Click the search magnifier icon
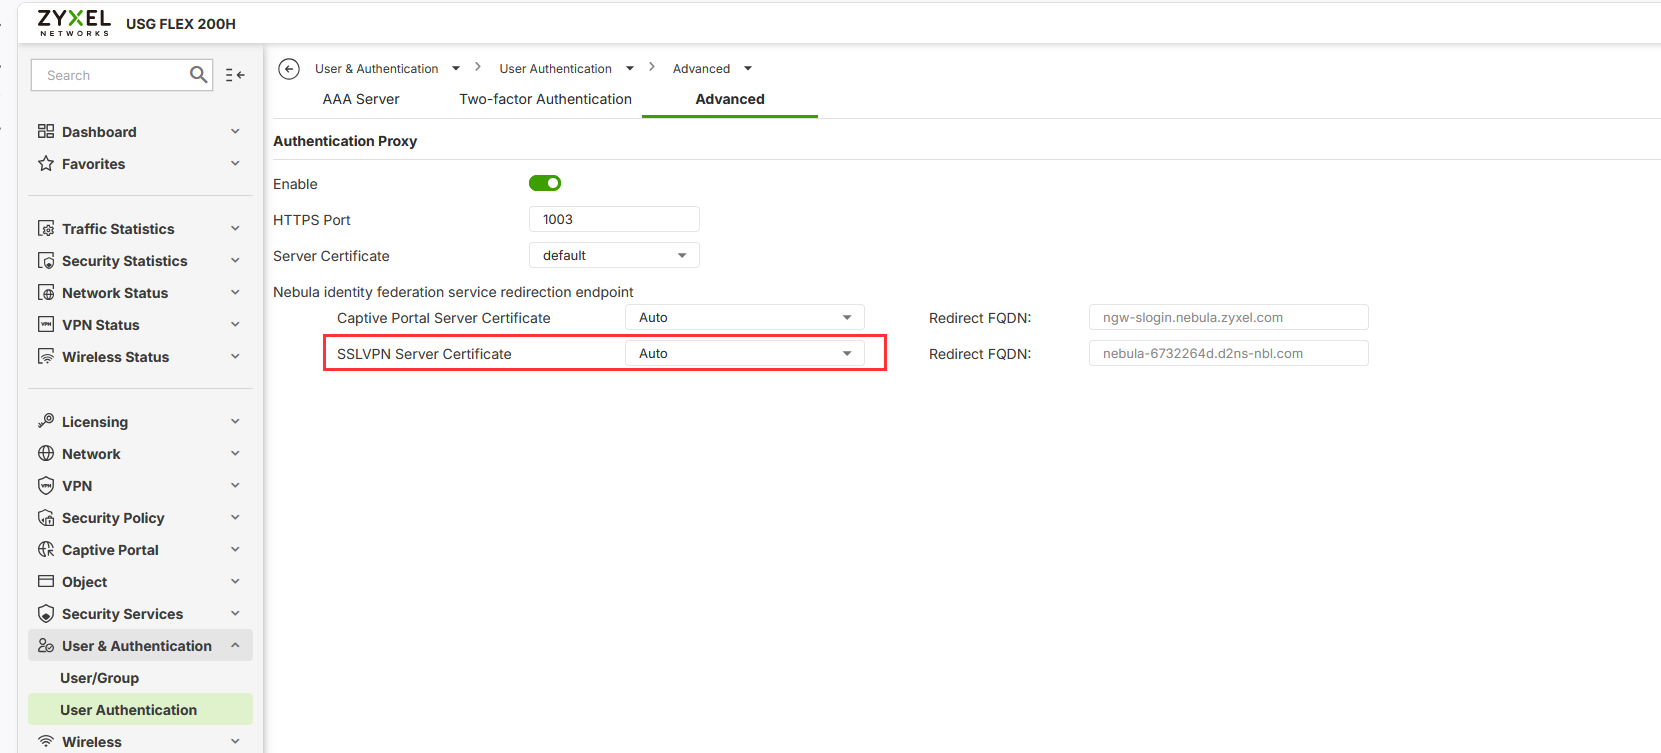 point(198,75)
